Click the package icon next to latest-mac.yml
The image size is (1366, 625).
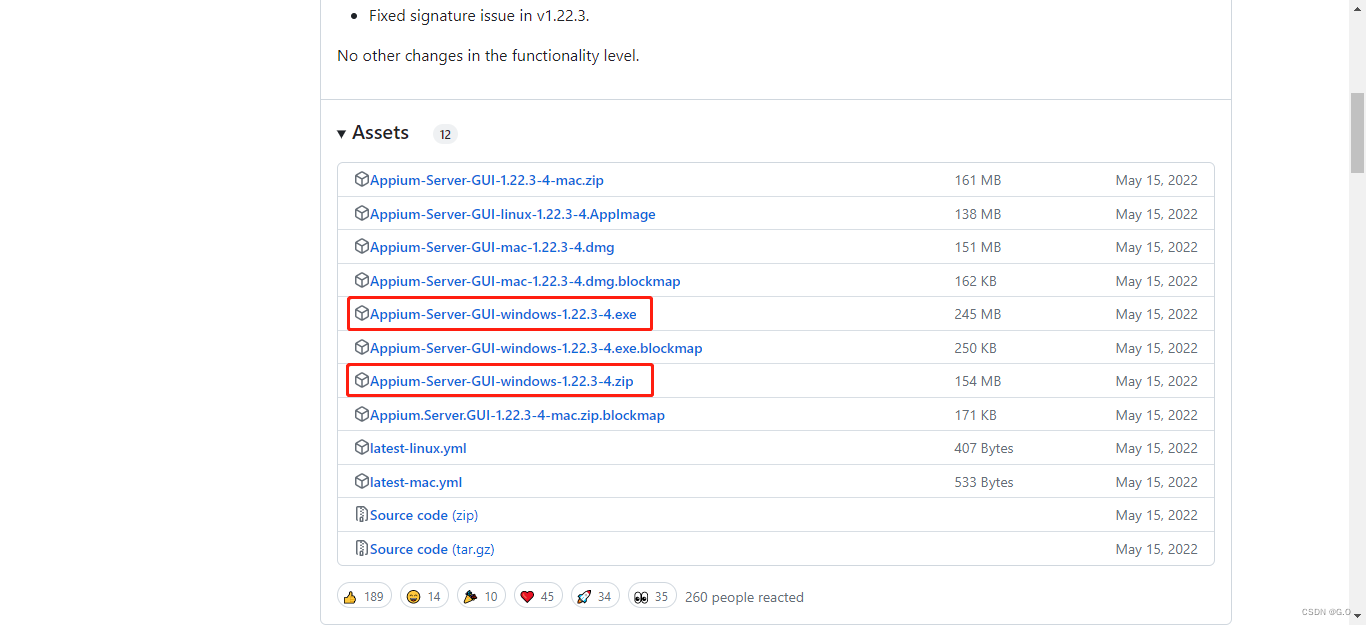click(361, 481)
